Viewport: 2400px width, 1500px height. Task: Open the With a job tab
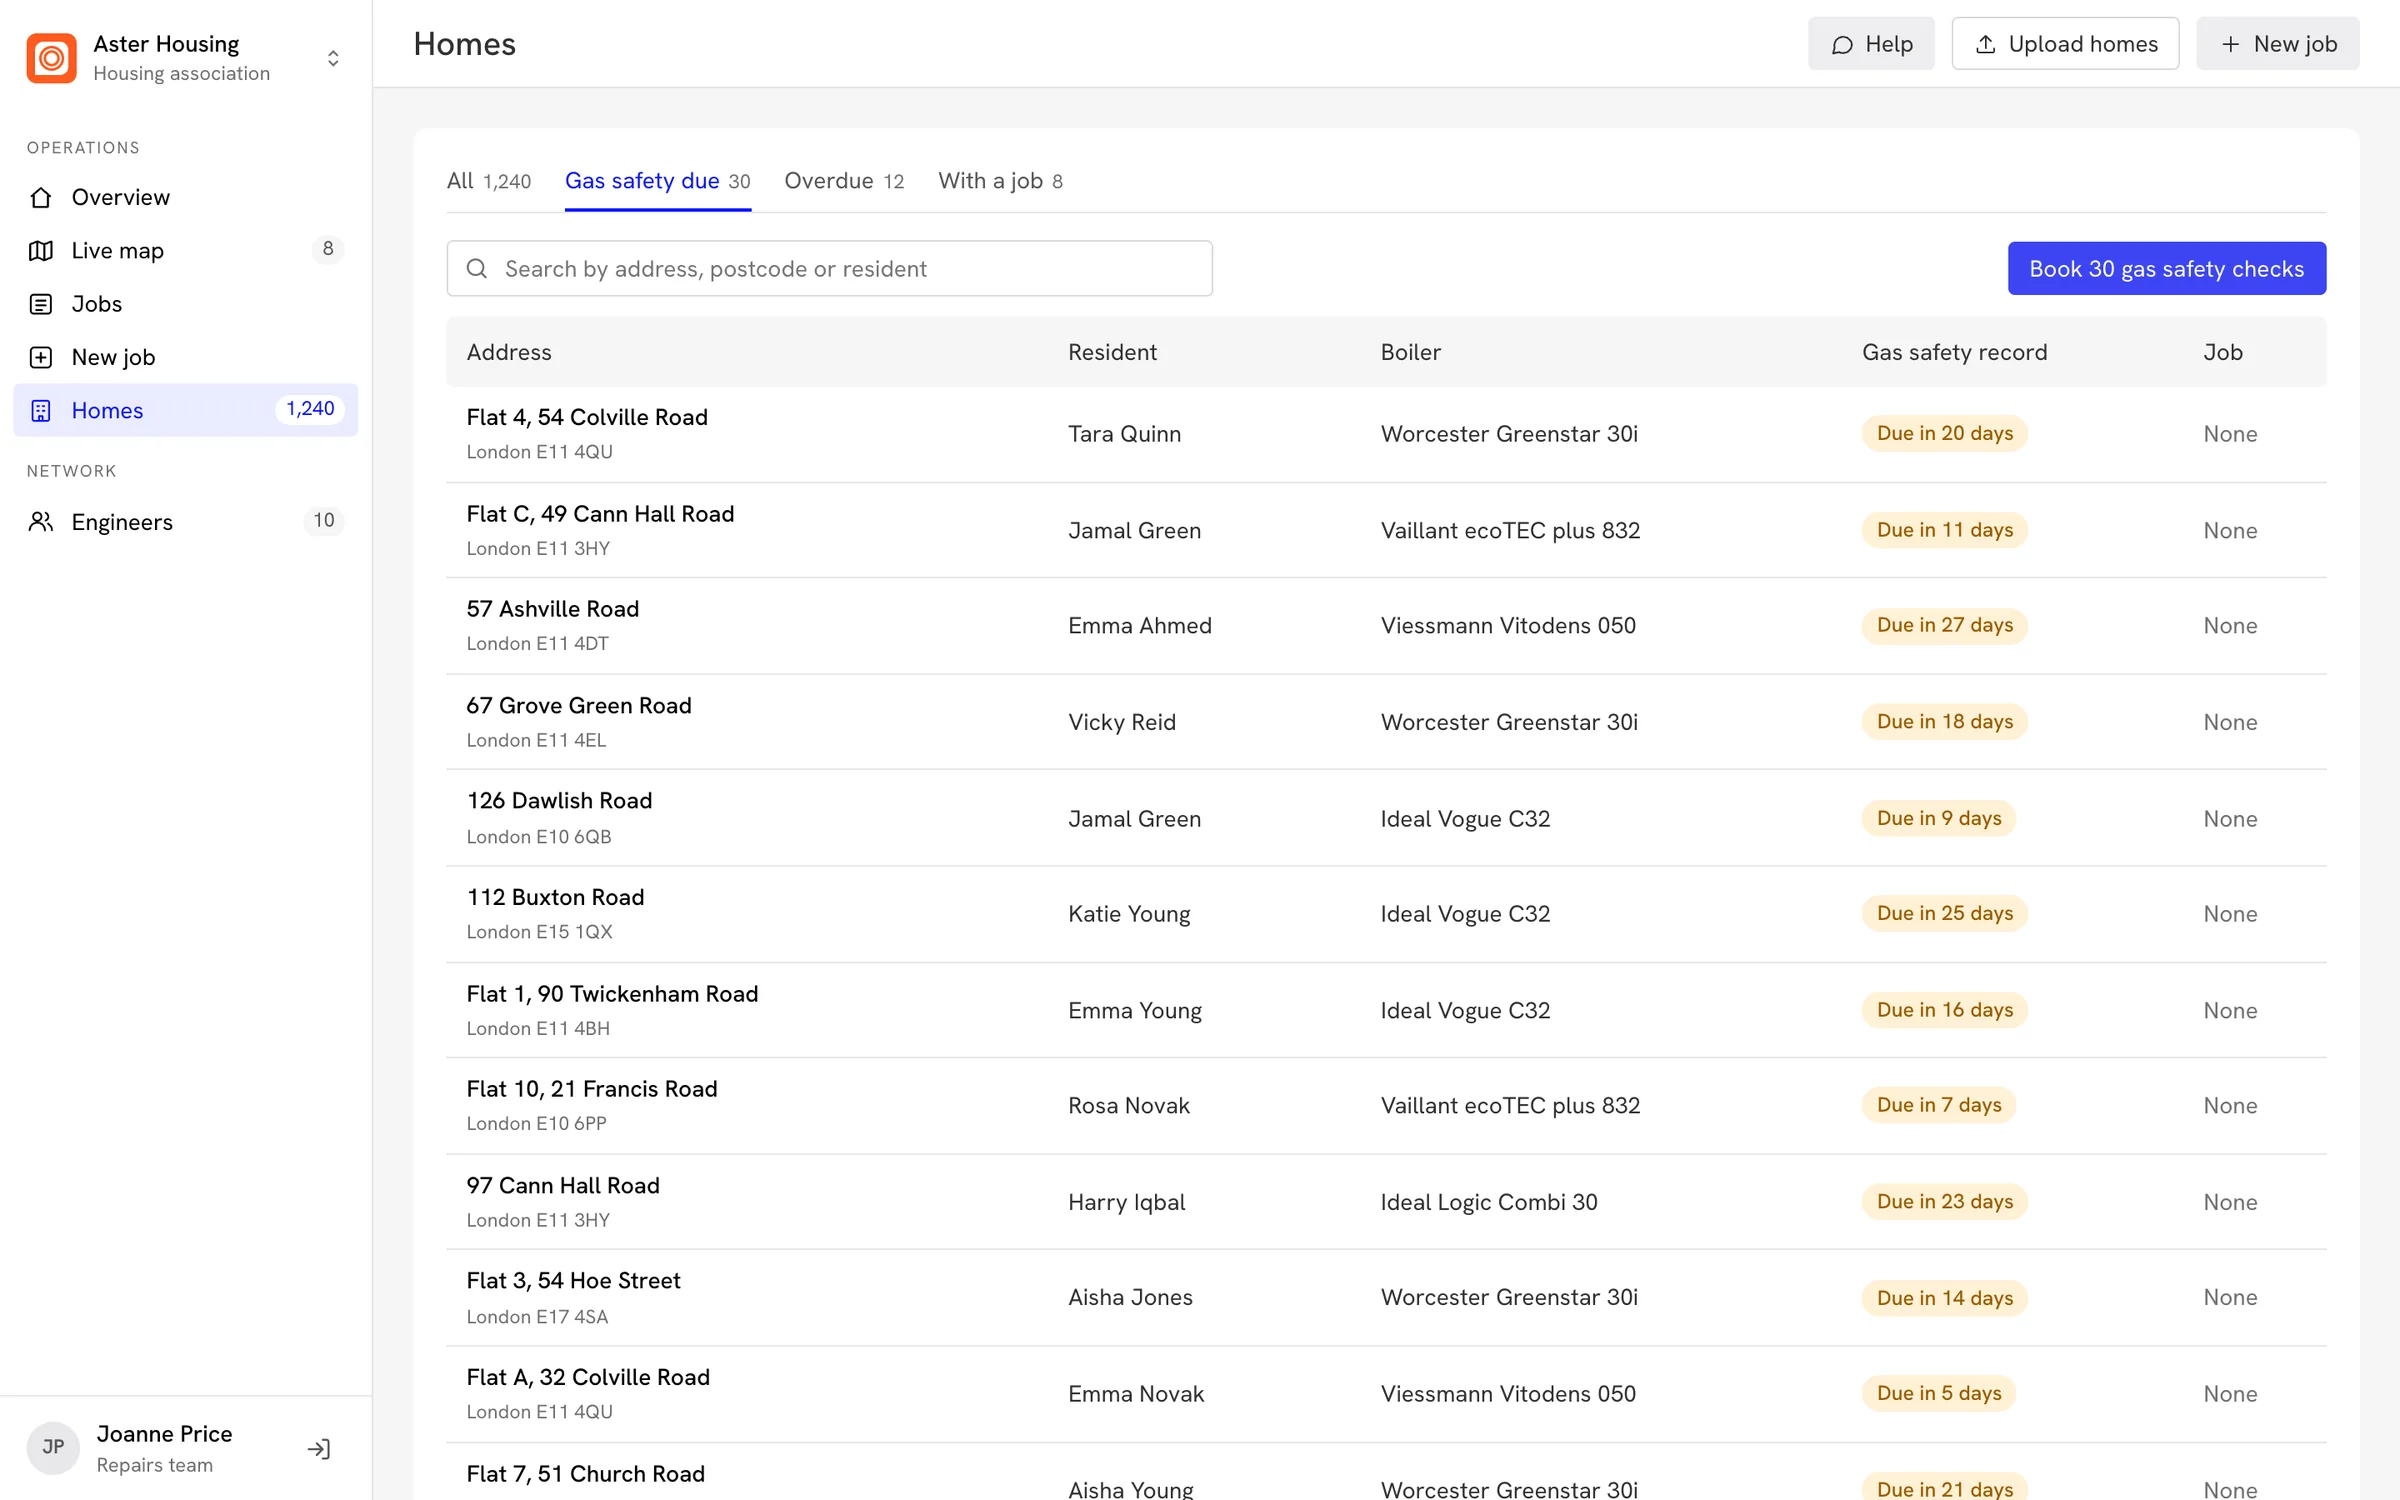[x=1000, y=181]
